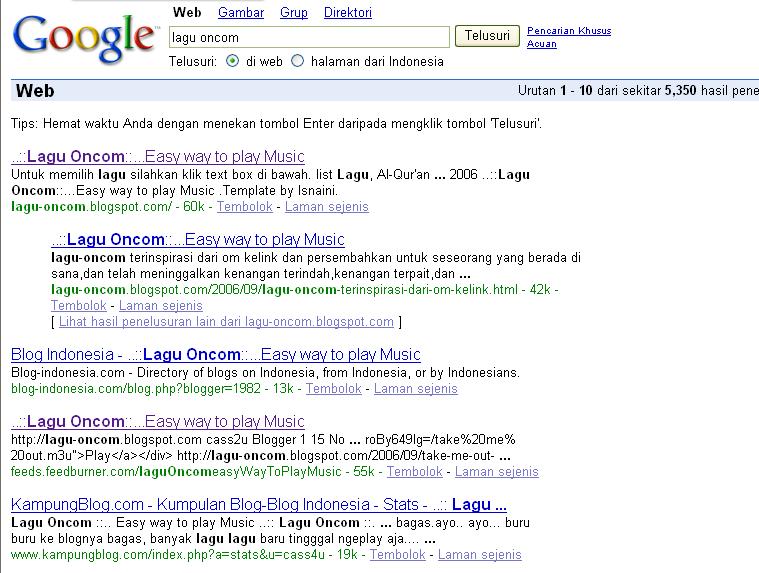Click the tip text about pressing Enter
759x573 pixels.
[276, 123]
